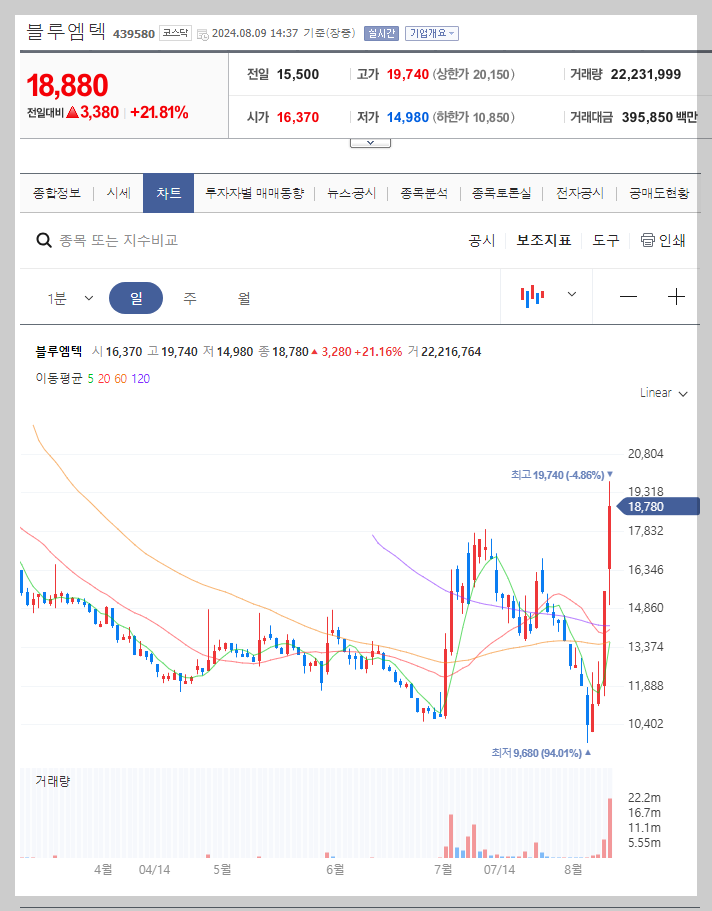This screenshot has width=712, height=911.
Task: Select the candlestick chart style icon
Action: [531, 297]
